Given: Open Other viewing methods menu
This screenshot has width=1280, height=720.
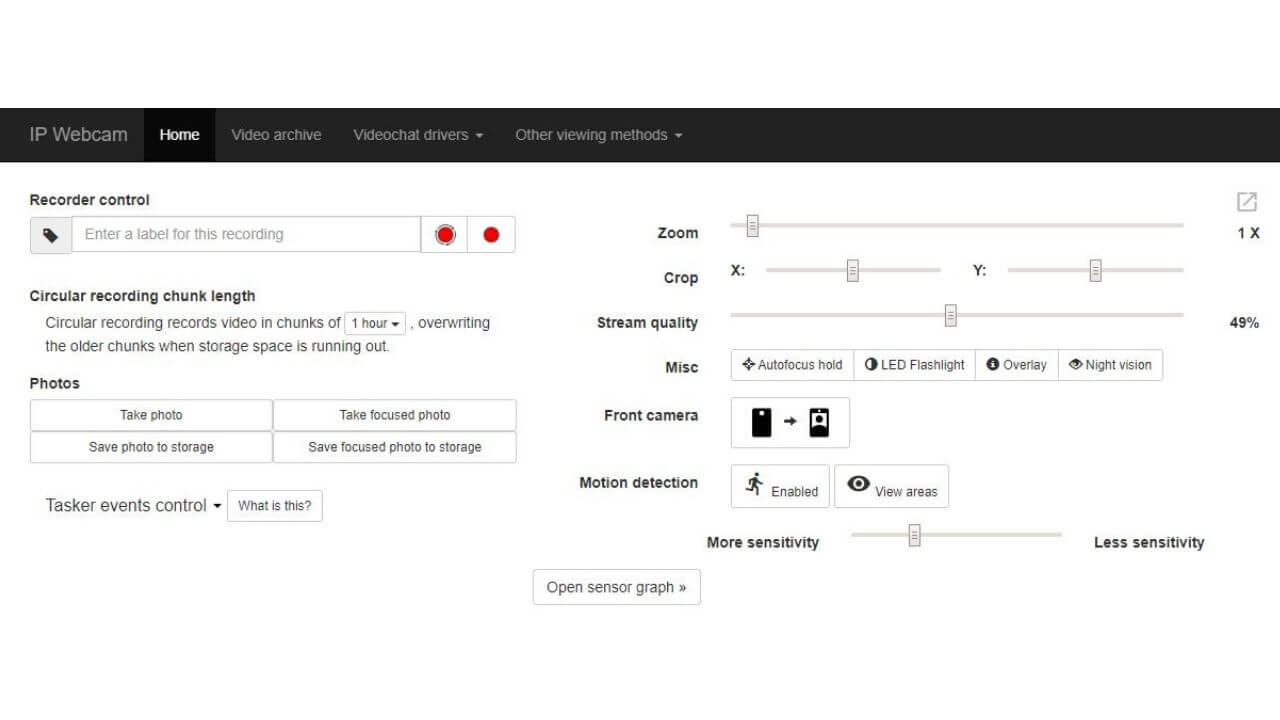Looking at the screenshot, I should 598,135.
